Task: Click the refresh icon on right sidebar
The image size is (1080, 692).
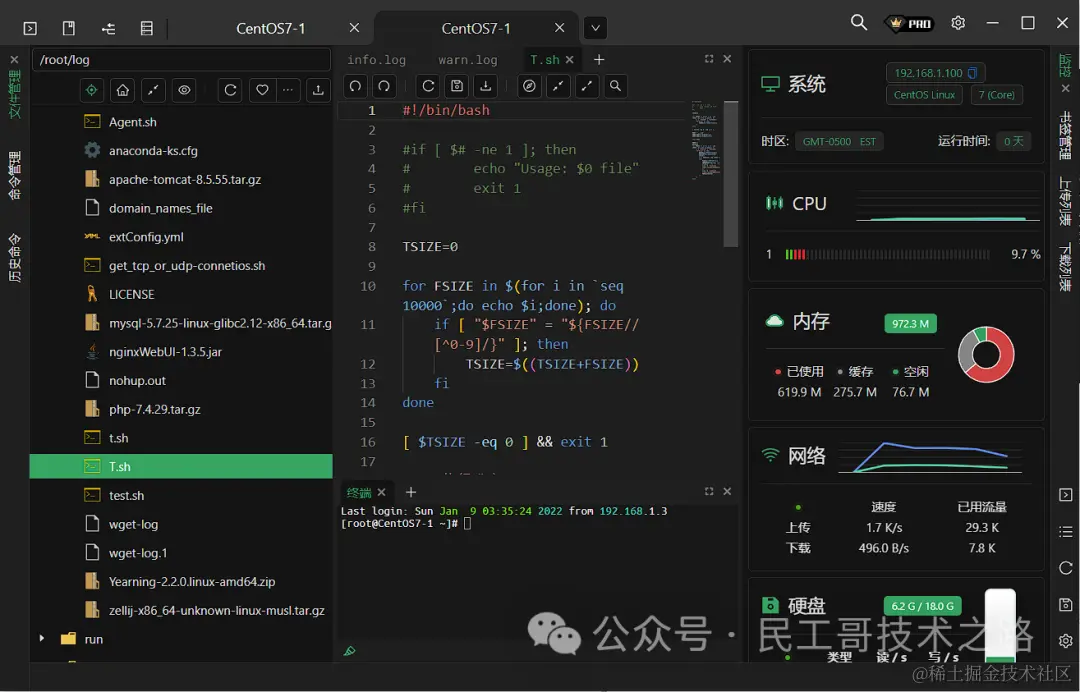Action: click(x=1066, y=568)
